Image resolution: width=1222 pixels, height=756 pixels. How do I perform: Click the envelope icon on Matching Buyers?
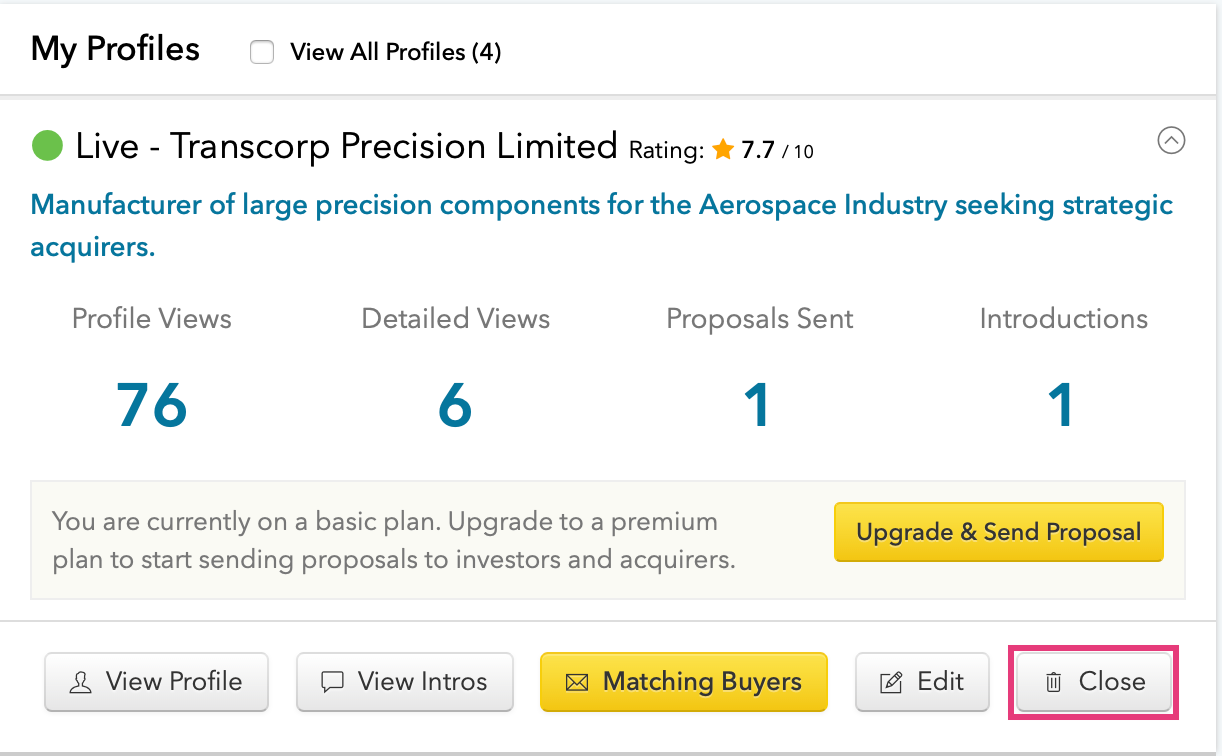point(577,683)
